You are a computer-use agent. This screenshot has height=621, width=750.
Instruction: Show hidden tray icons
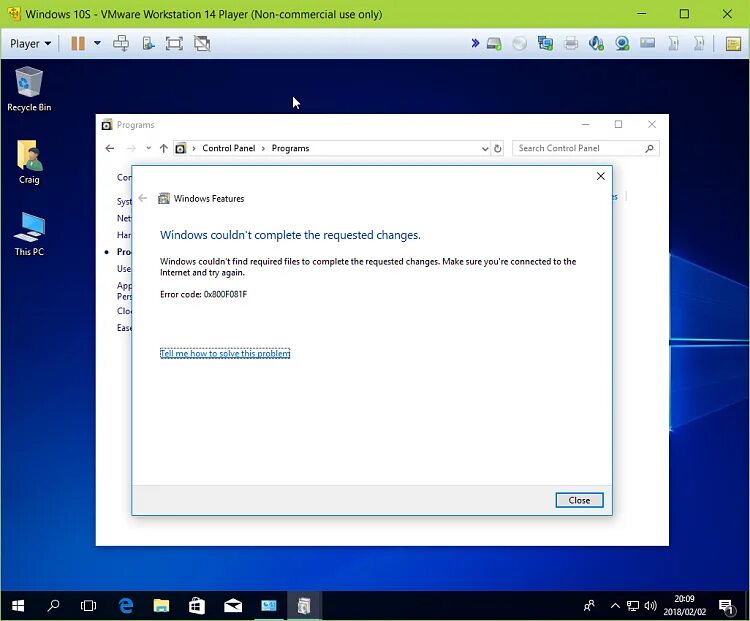(x=615, y=606)
